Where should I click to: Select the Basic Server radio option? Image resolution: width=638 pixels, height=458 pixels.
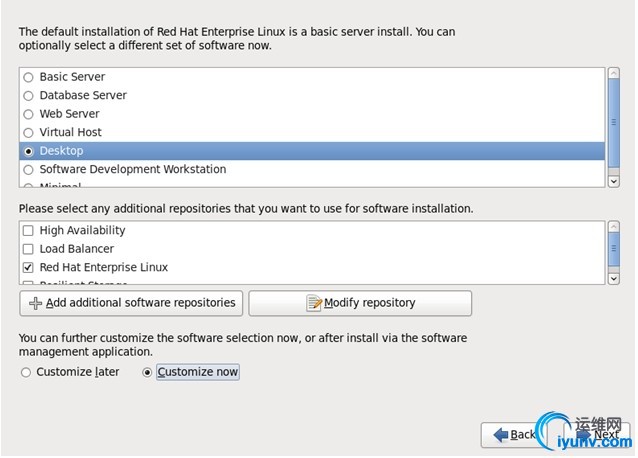tap(29, 77)
